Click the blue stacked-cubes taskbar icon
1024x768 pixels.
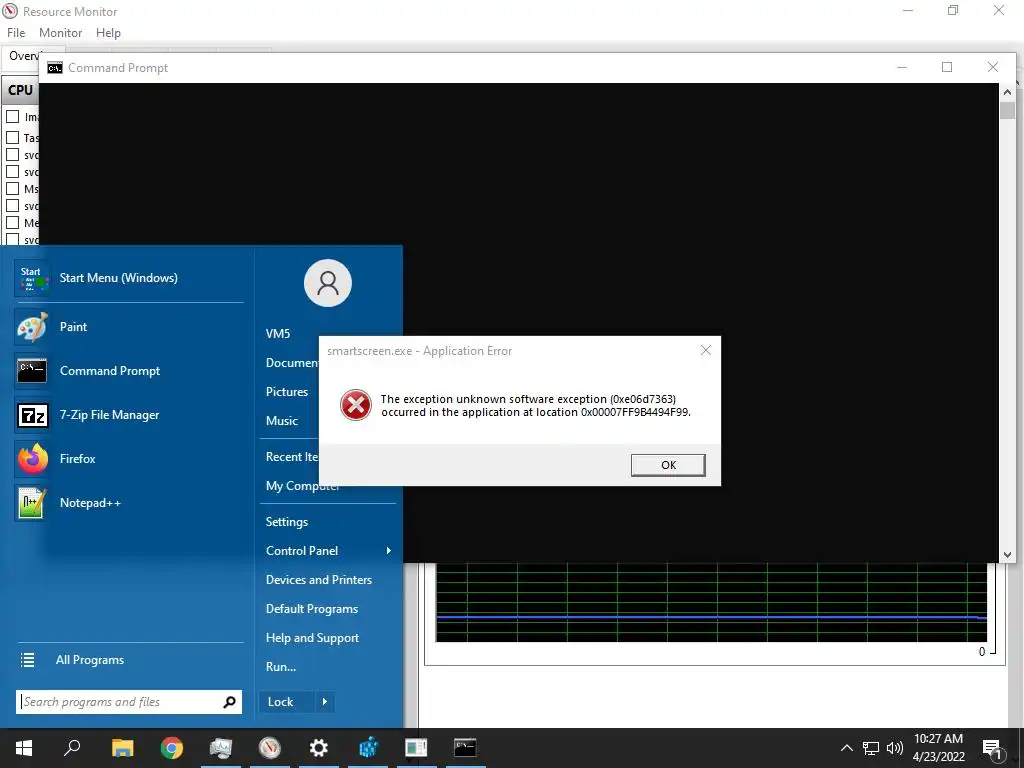coord(368,748)
